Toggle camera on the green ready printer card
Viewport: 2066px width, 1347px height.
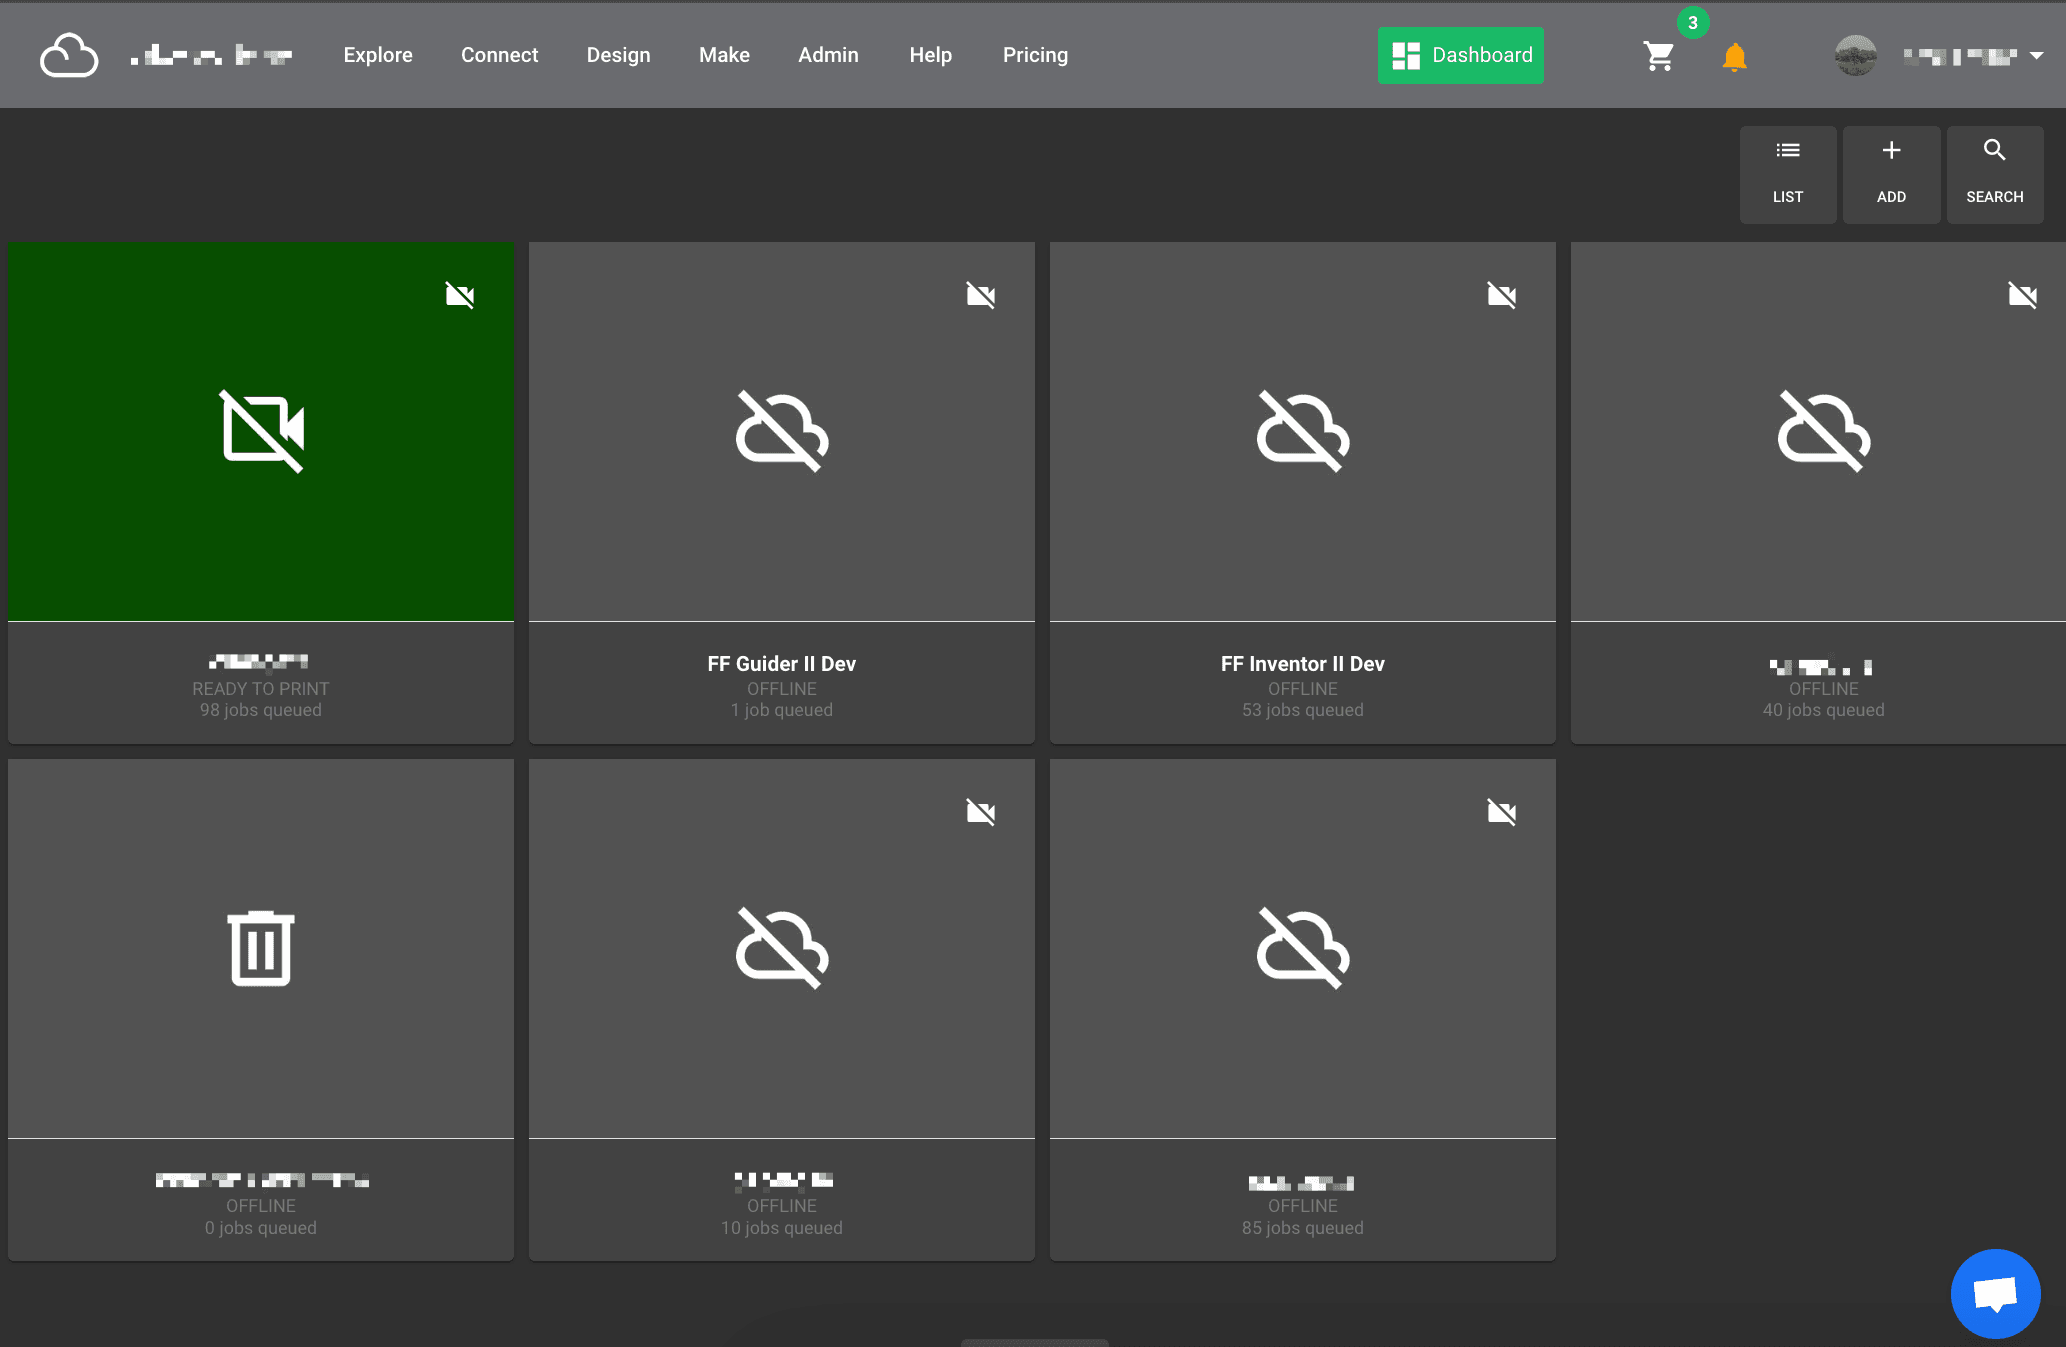click(x=459, y=295)
